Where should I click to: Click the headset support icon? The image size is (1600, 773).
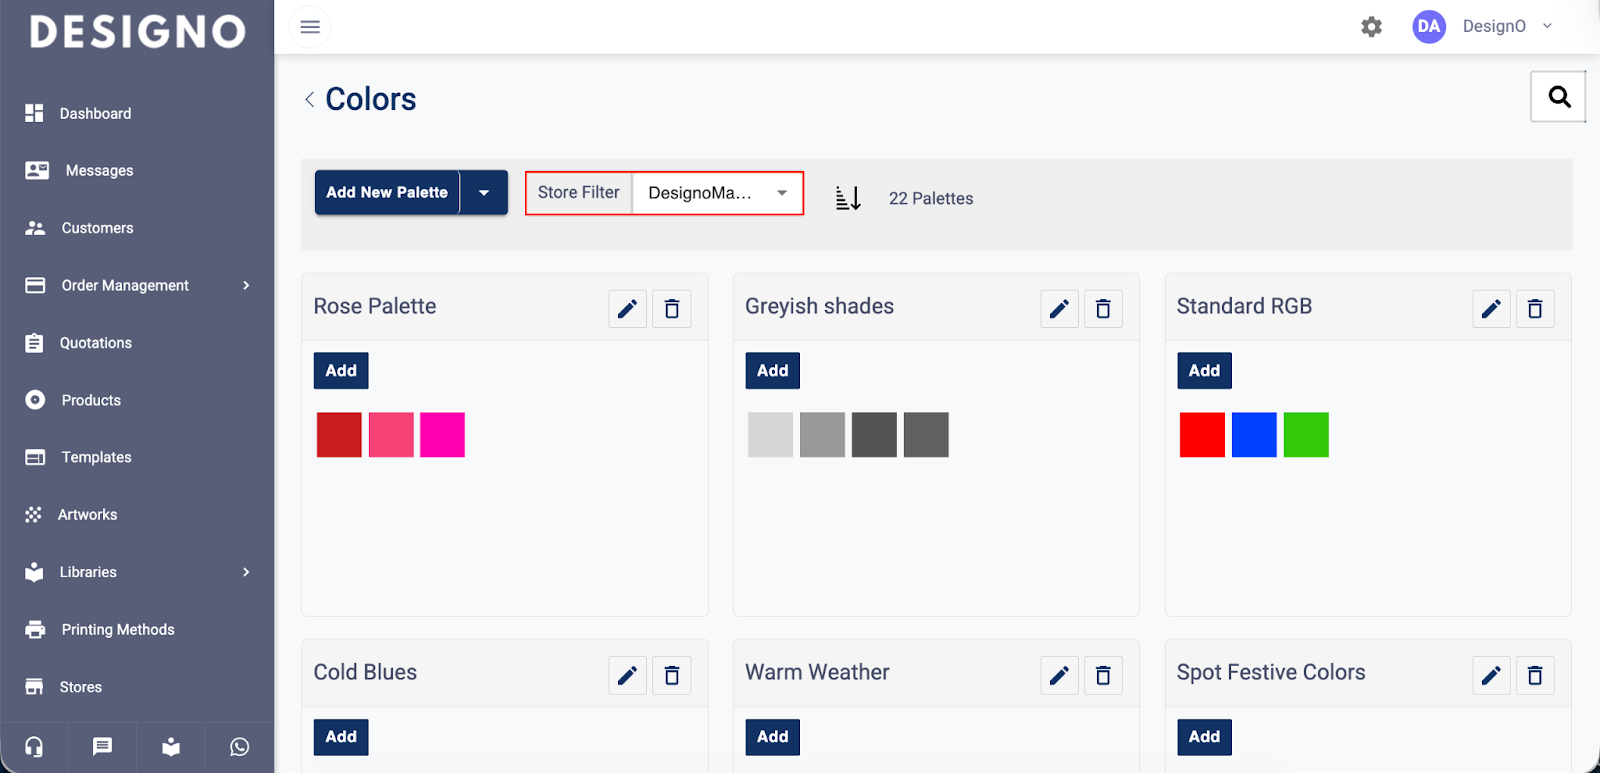click(x=34, y=747)
